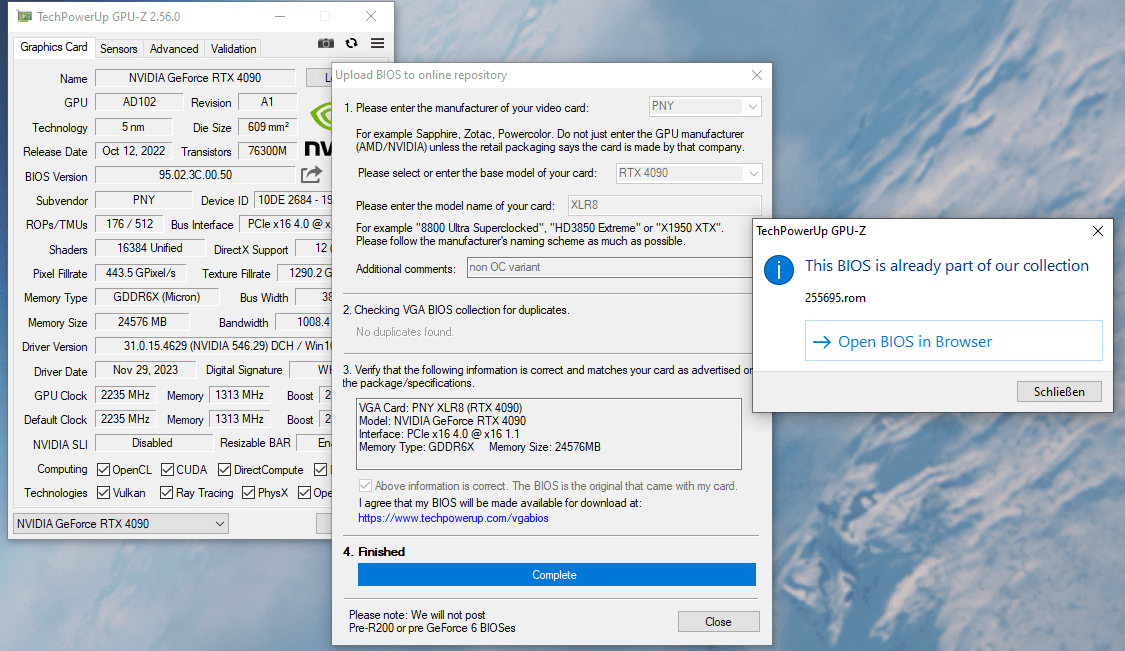The height and width of the screenshot is (651, 1125).
Task: Take a screenshot with the camera icon
Action: pyautogui.click(x=326, y=43)
